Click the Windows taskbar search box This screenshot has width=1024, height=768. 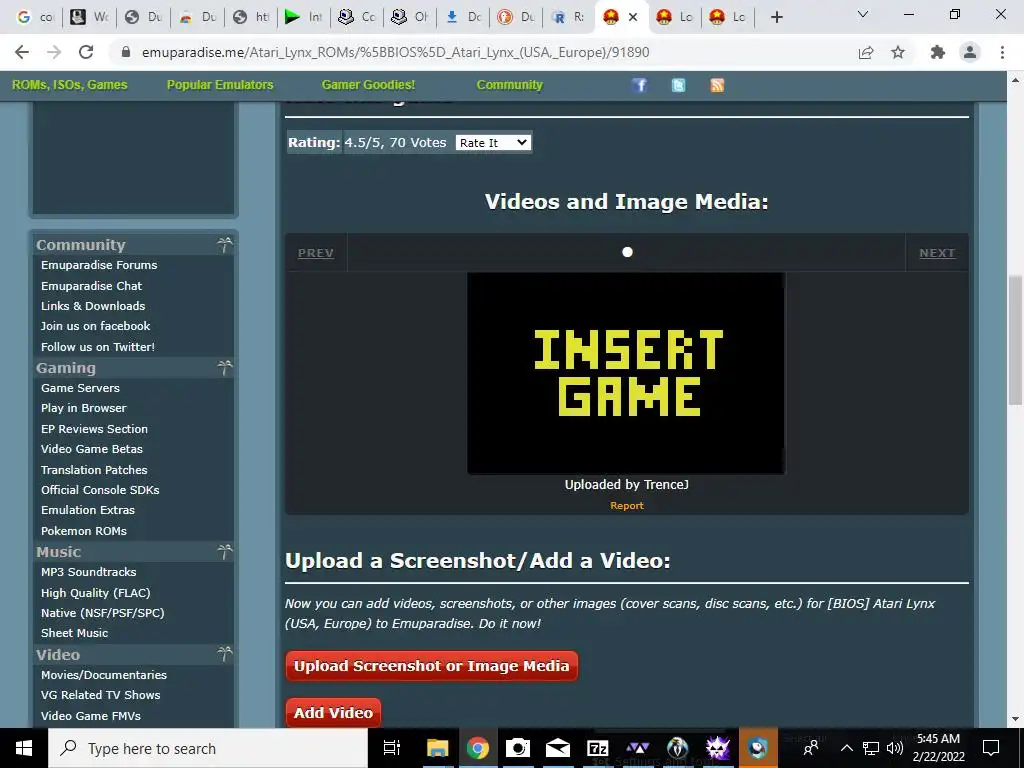208,748
